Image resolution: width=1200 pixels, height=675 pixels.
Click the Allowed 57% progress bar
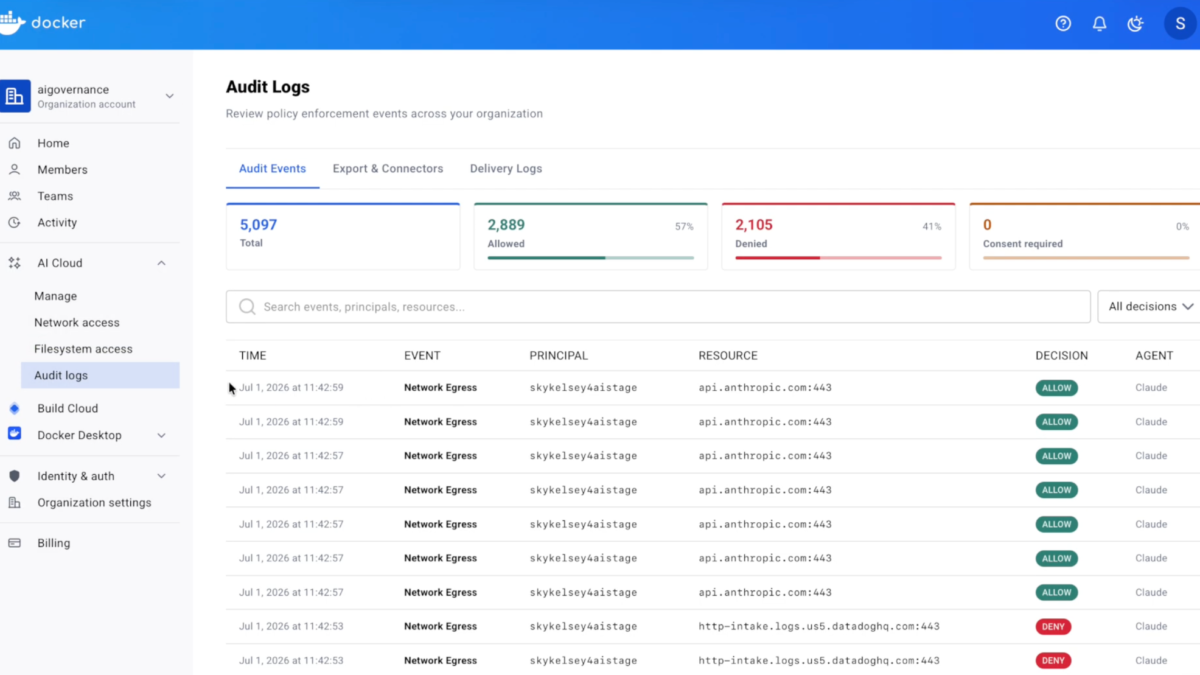coord(591,257)
